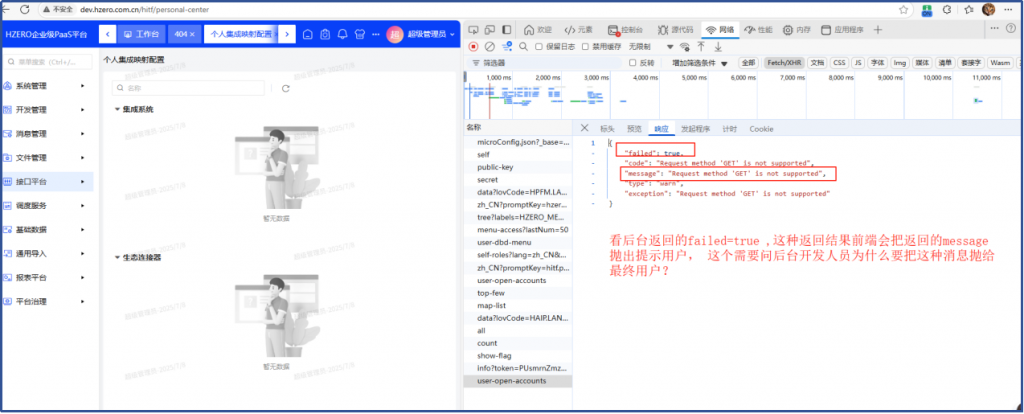The width and height of the screenshot is (1024, 414).
Task: Clear the network log
Action: point(490,46)
